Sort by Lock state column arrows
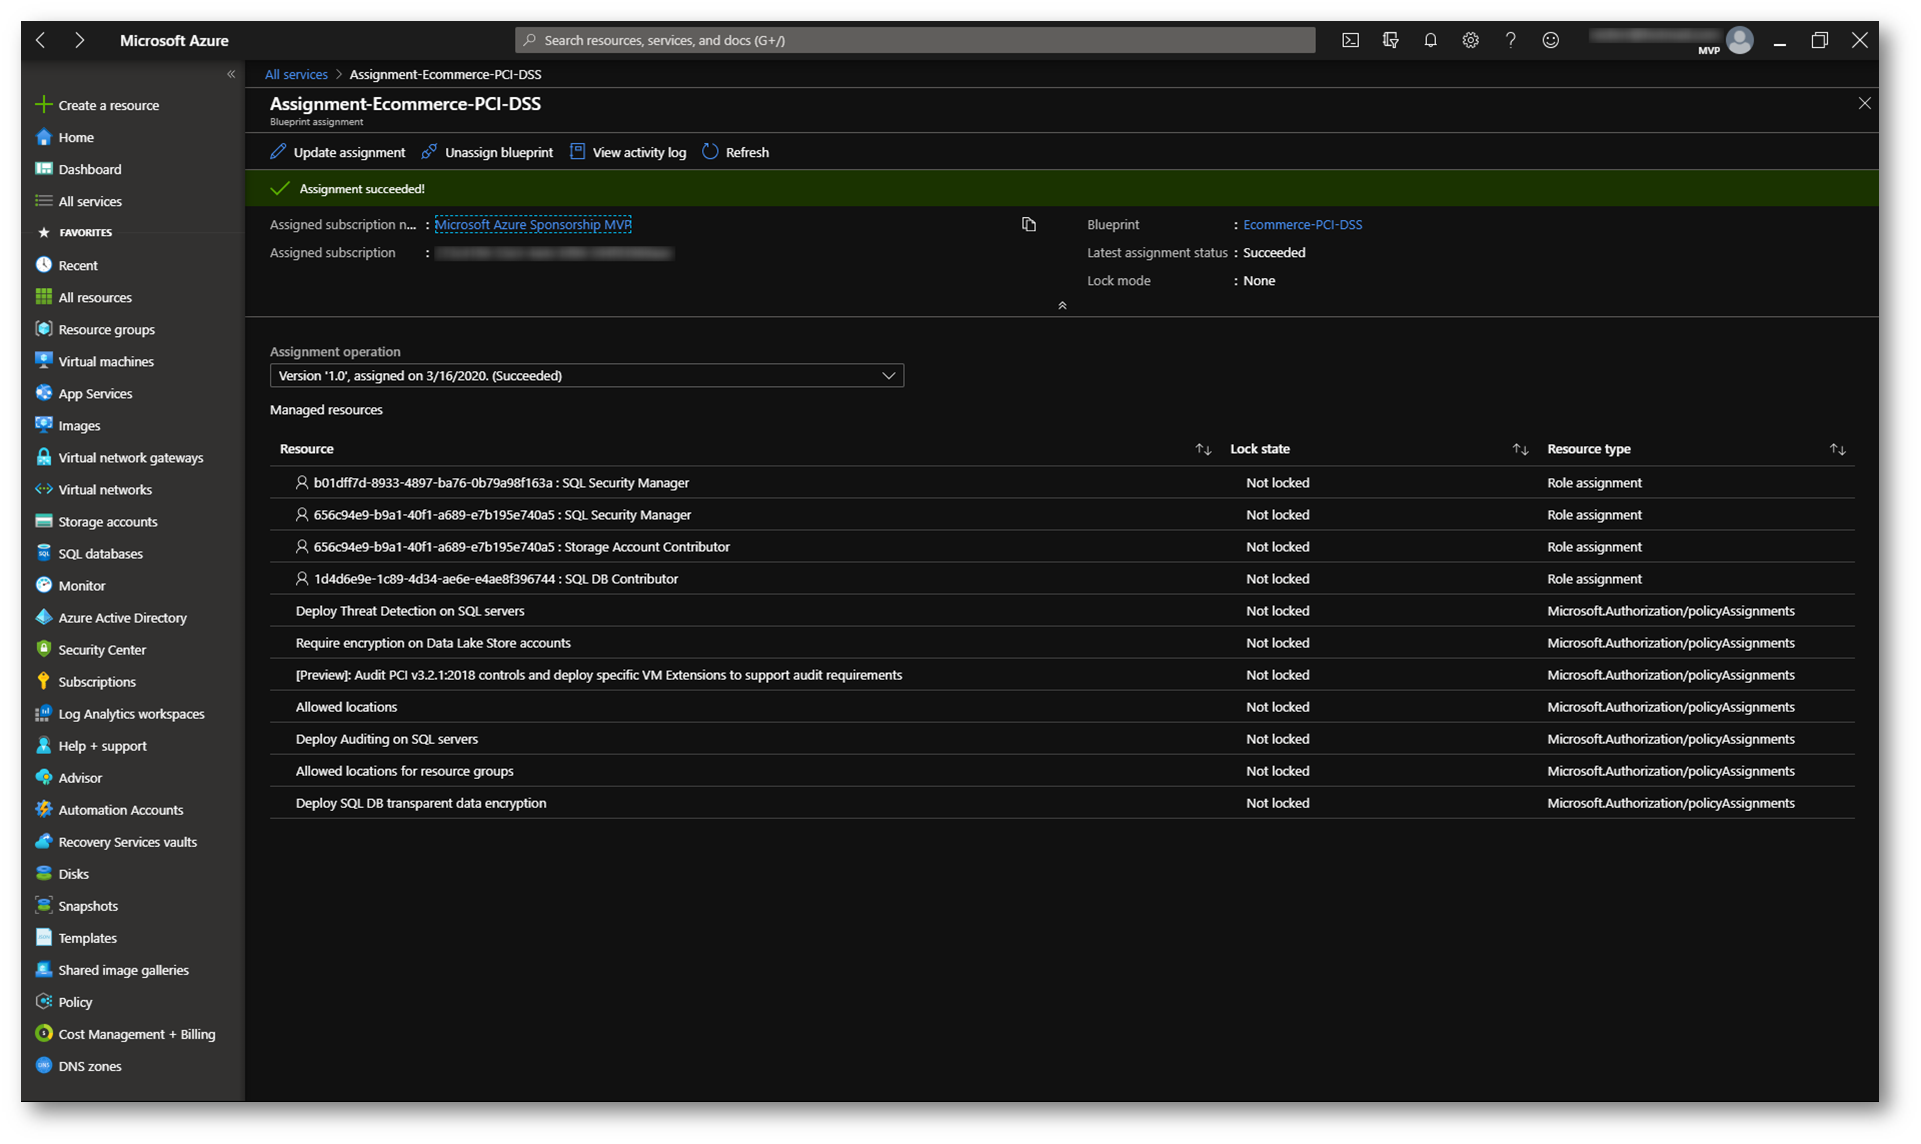The height and width of the screenshot is (1144, 1921). coord(1520,449)
